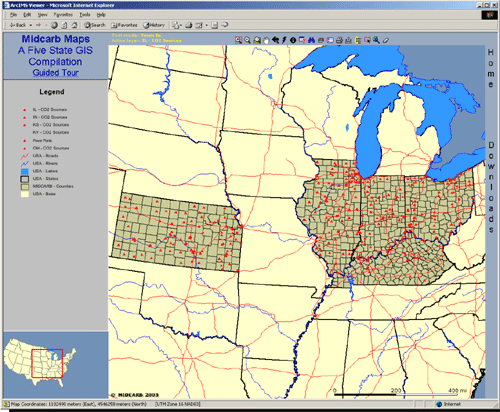Click the vertical Downloads link
The height and width of the screenshot is (412, 500).
coord(491,187)
